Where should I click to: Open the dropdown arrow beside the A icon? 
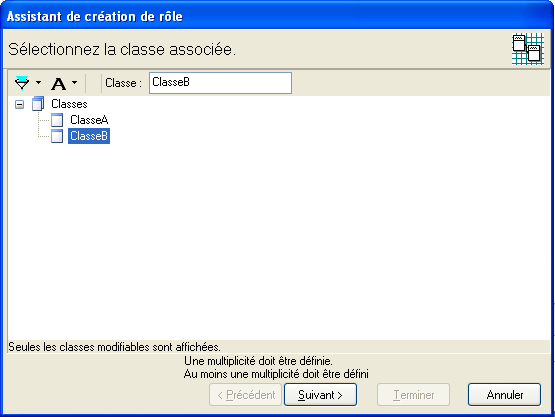(x=74, y=83)
